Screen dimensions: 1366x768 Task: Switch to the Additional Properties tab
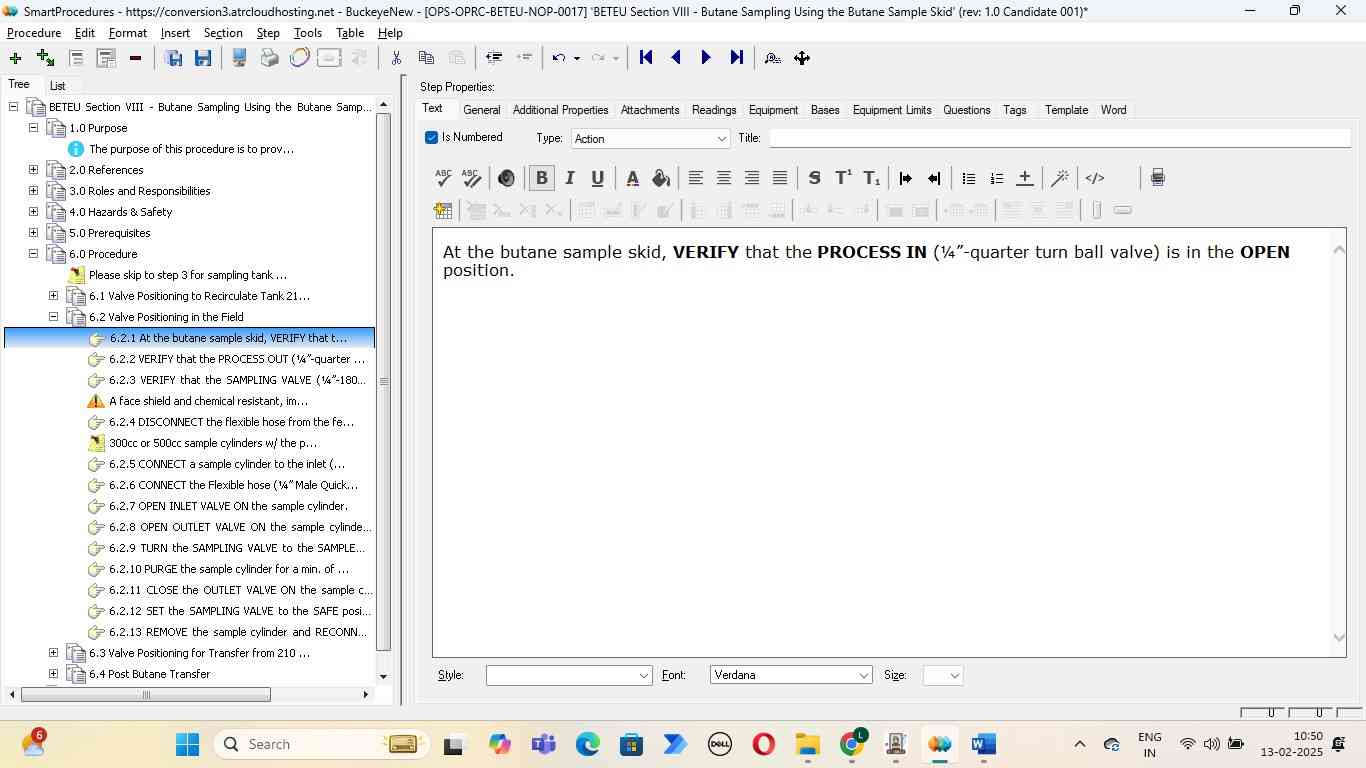560,110
